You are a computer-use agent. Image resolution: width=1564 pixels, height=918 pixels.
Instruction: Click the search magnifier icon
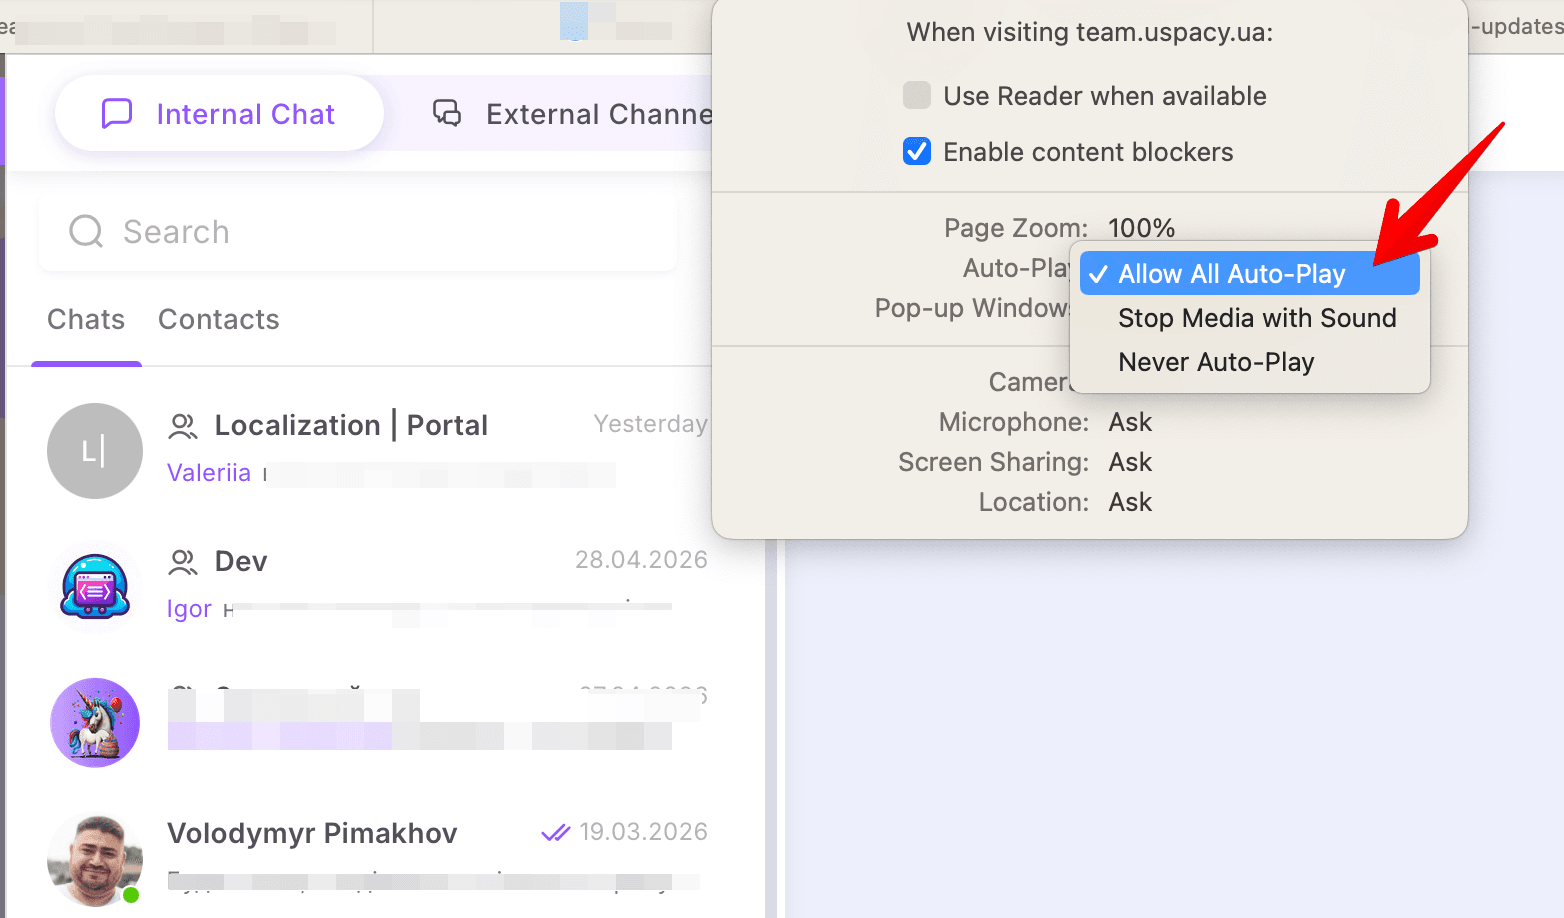86,231
